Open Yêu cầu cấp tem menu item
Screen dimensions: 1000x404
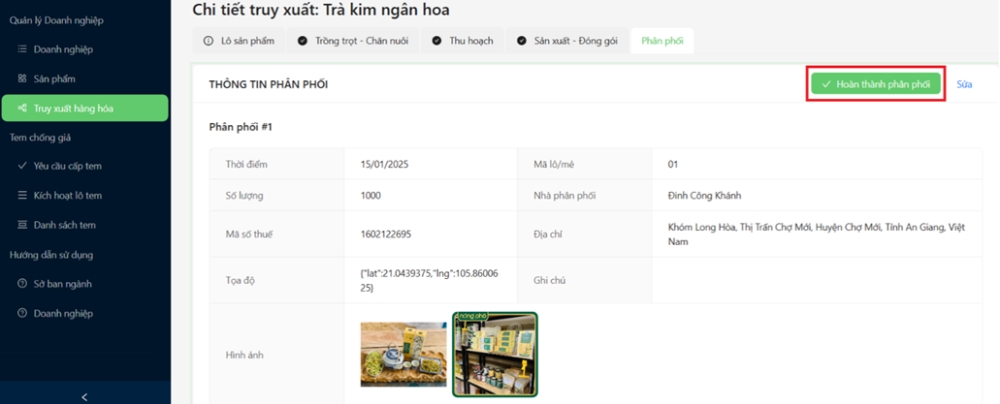85,166
